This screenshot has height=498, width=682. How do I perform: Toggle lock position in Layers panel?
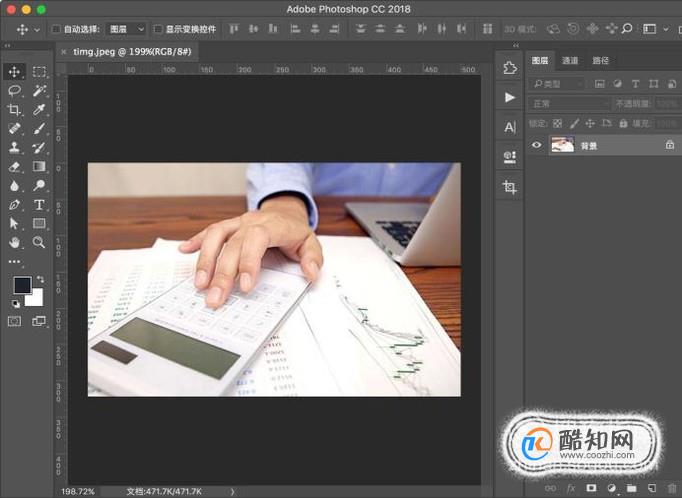[590, 124]
